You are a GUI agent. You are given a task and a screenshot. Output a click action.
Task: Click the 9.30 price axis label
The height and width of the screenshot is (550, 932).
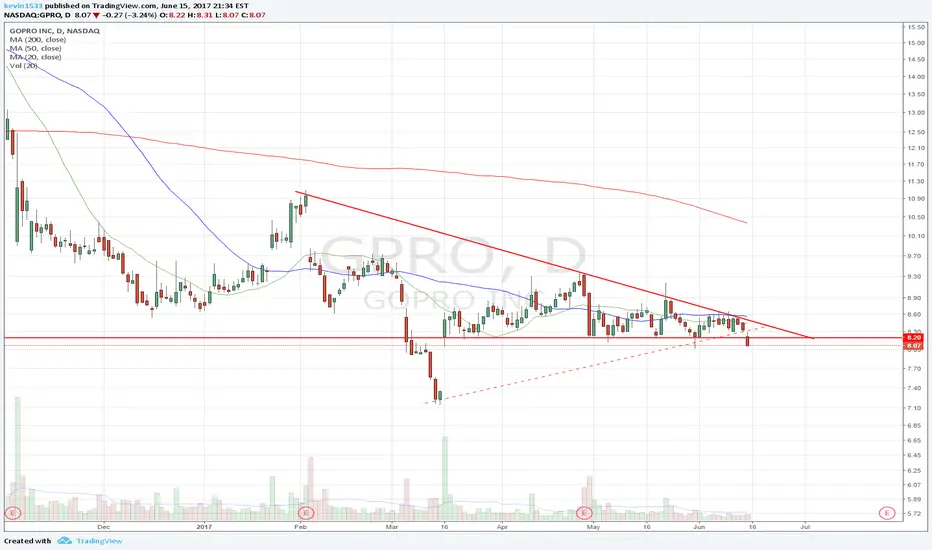tap(916, 276)
